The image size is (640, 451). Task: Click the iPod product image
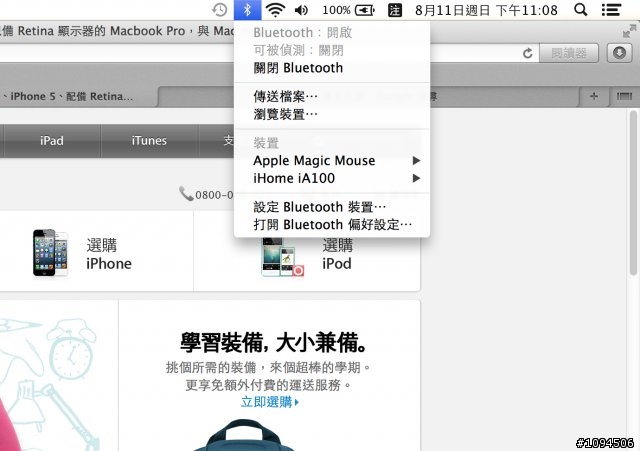point(282,256)
